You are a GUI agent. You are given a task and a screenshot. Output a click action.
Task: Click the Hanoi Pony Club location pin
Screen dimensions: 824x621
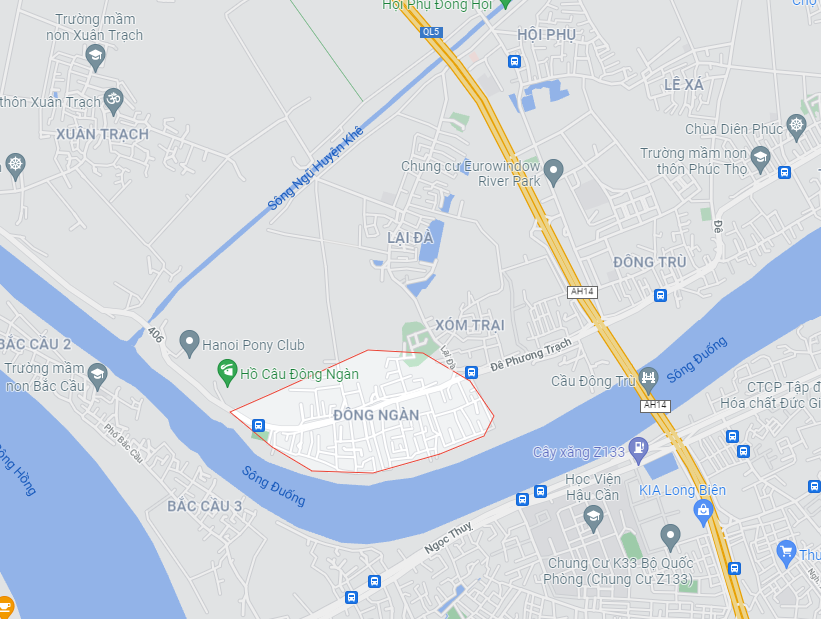(x=189, y=344)
